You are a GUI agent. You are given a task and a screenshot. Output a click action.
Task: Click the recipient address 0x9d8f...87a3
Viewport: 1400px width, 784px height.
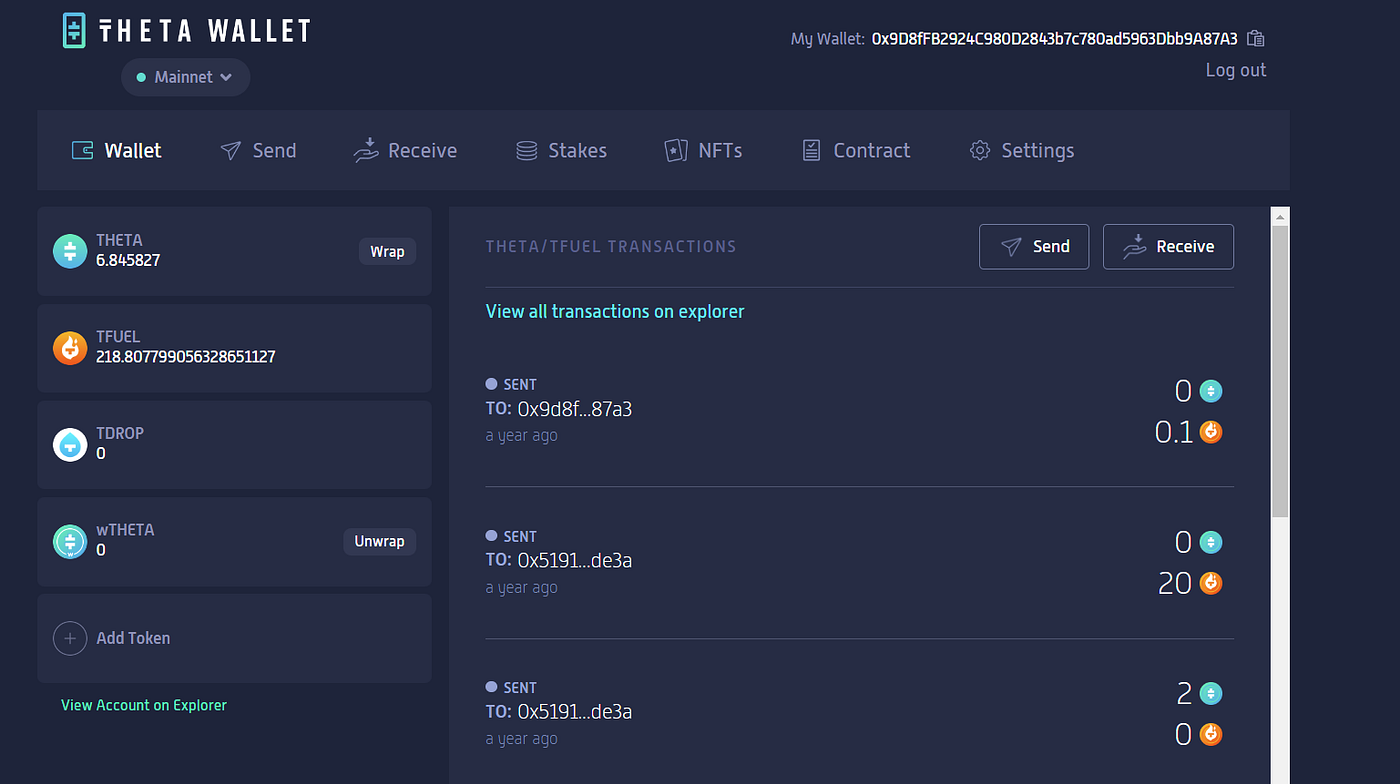click(x=575, y=409)
